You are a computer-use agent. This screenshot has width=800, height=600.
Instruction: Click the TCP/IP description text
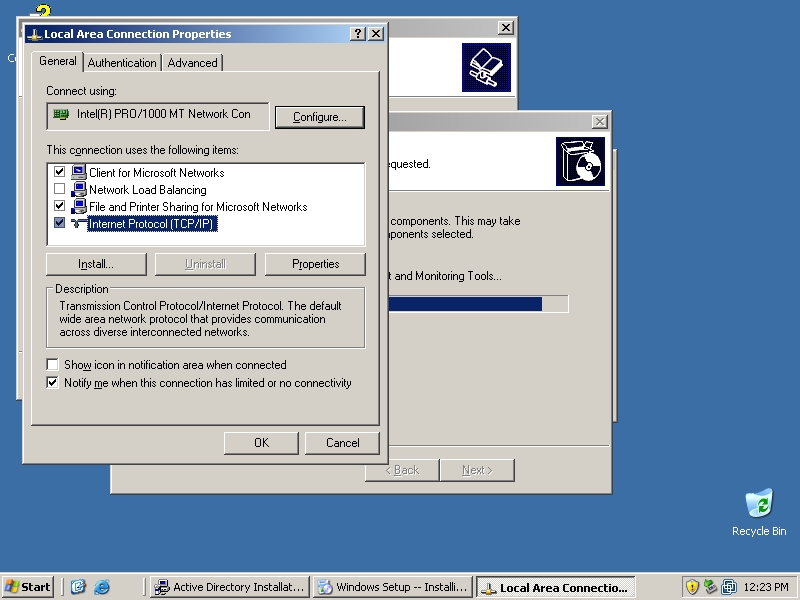point(201,319)
